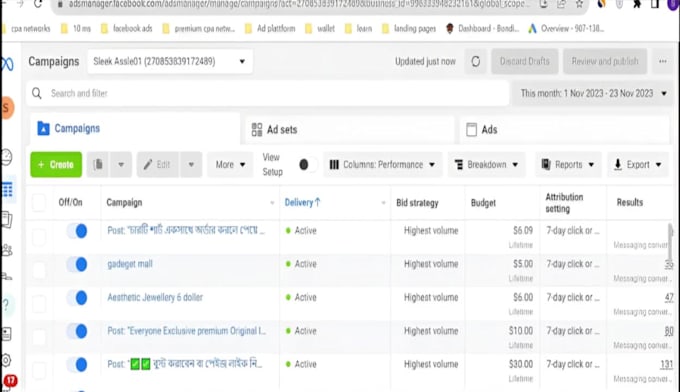Open the More dropdown

pos(230,164)
